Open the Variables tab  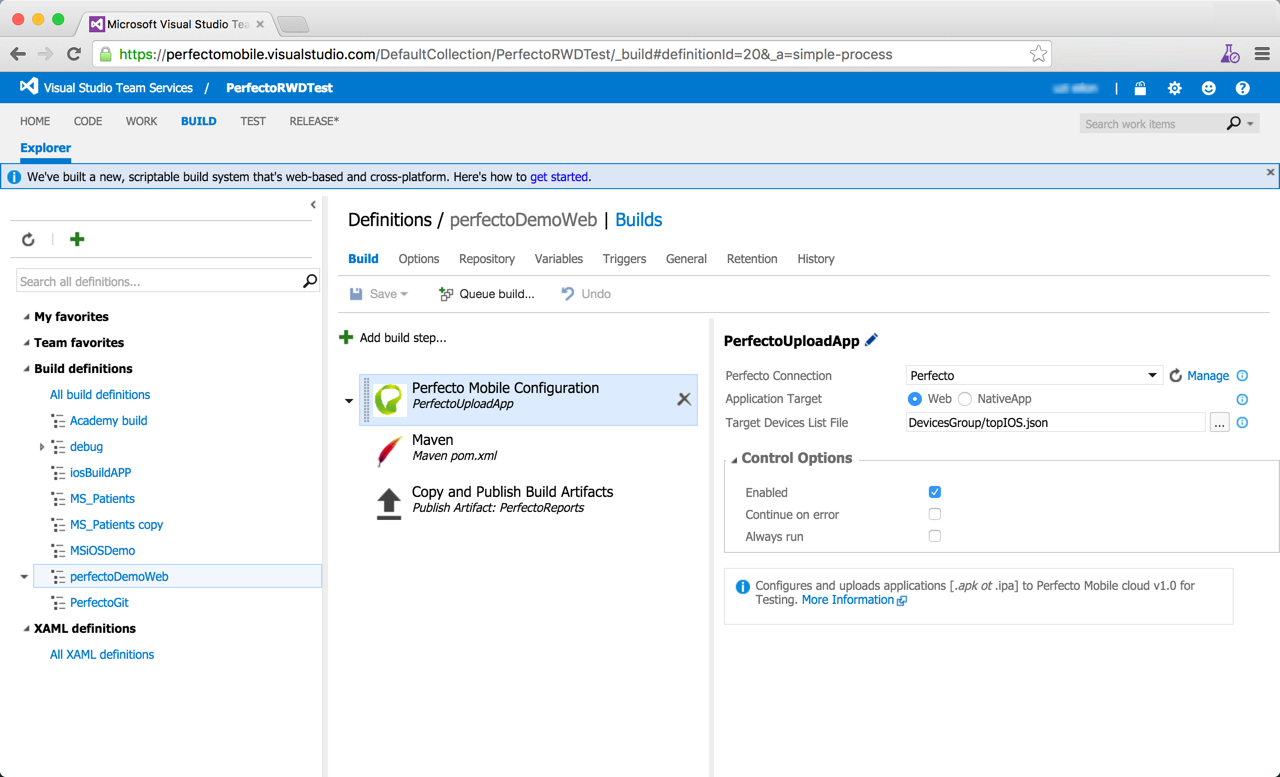(x=559, y=259)
